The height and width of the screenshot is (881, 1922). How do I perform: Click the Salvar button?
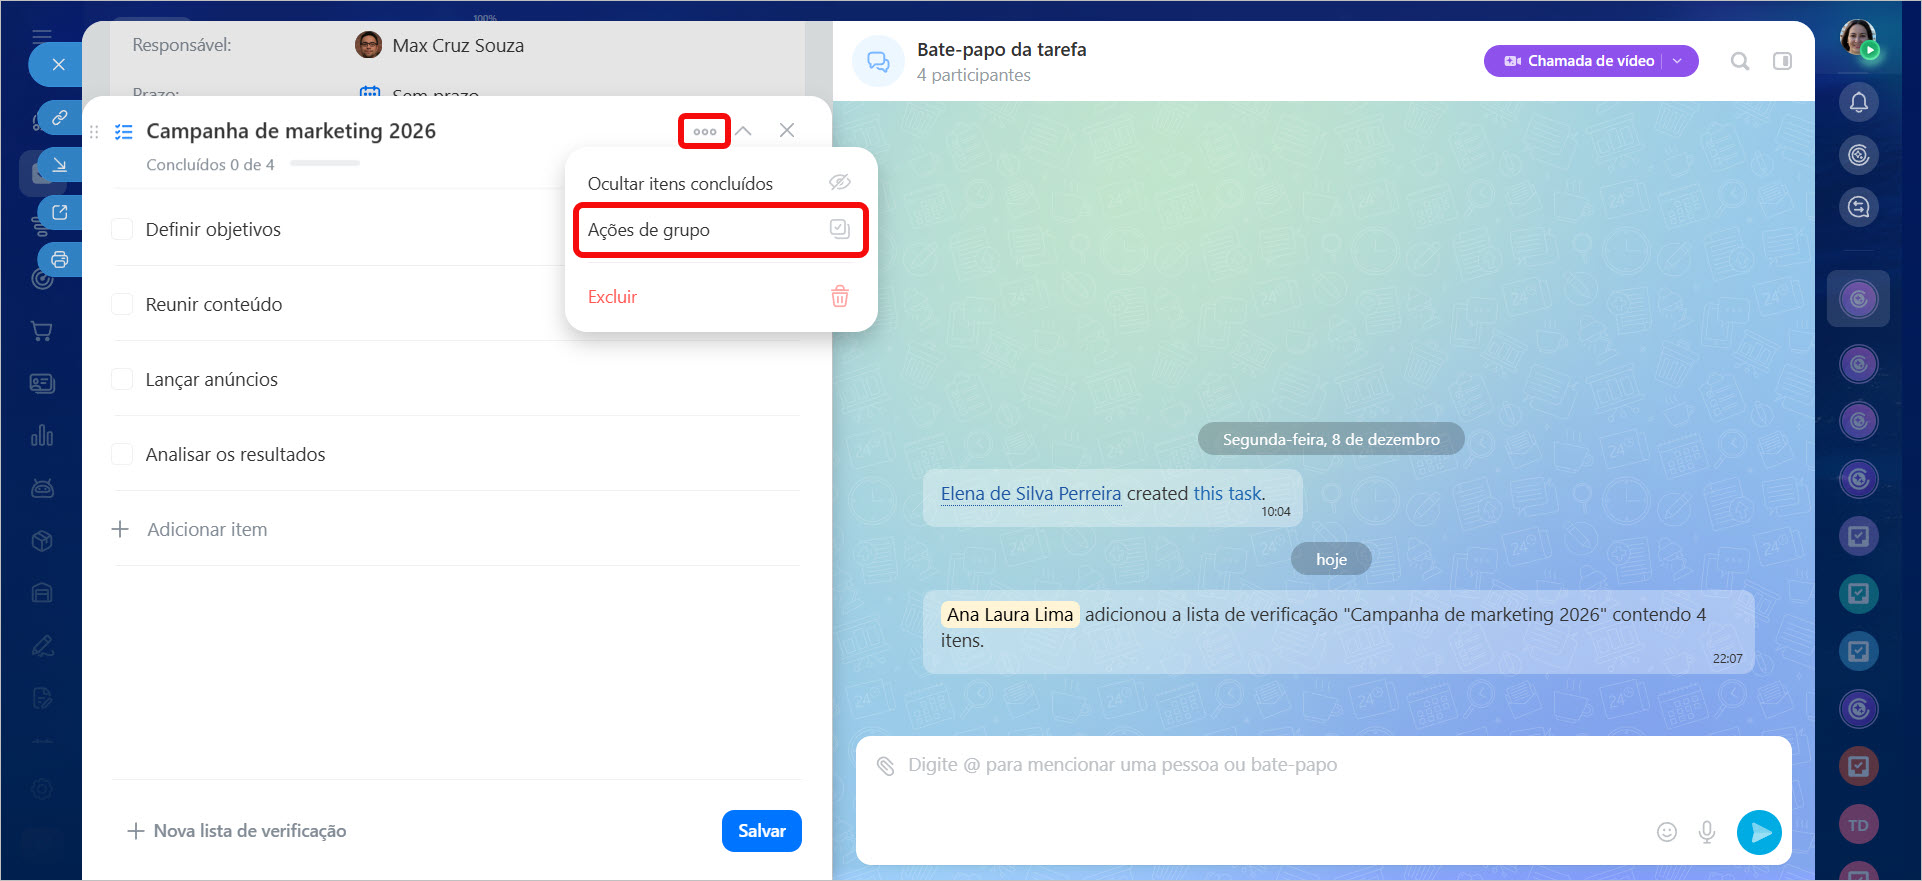click(761, 831)
